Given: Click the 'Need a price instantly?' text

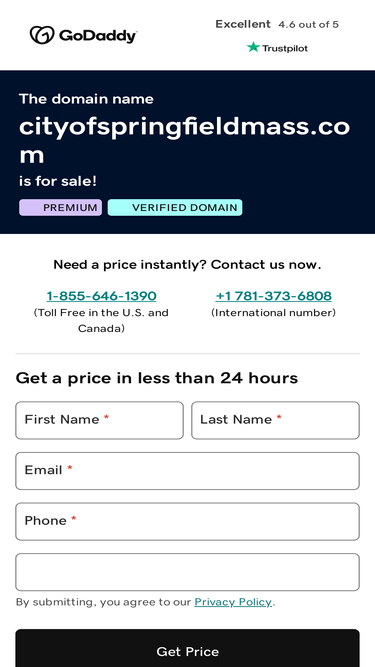Looking at the screenshot, I should tap(130, 265).
